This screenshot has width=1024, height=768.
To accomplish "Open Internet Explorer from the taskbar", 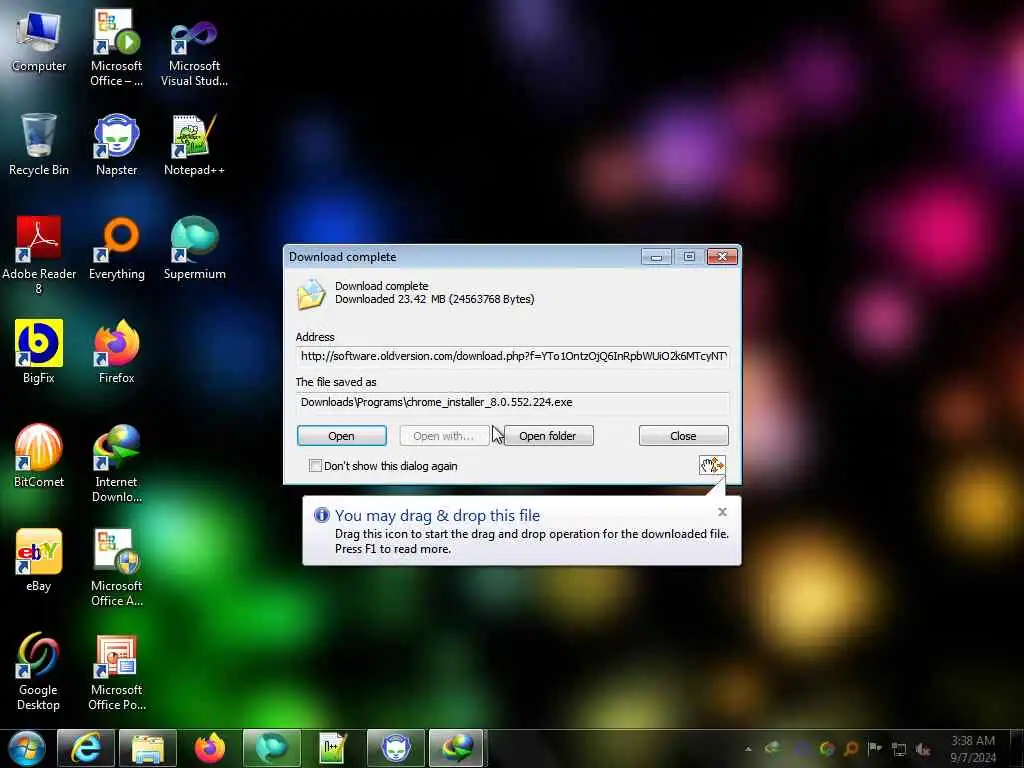I will click(x=86, y=748).
